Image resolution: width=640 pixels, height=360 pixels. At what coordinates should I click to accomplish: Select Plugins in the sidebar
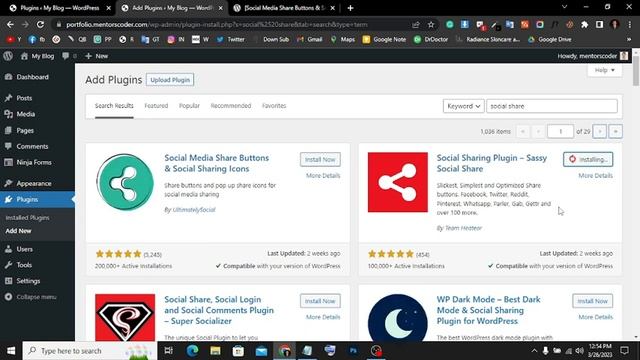click(37, 199)
